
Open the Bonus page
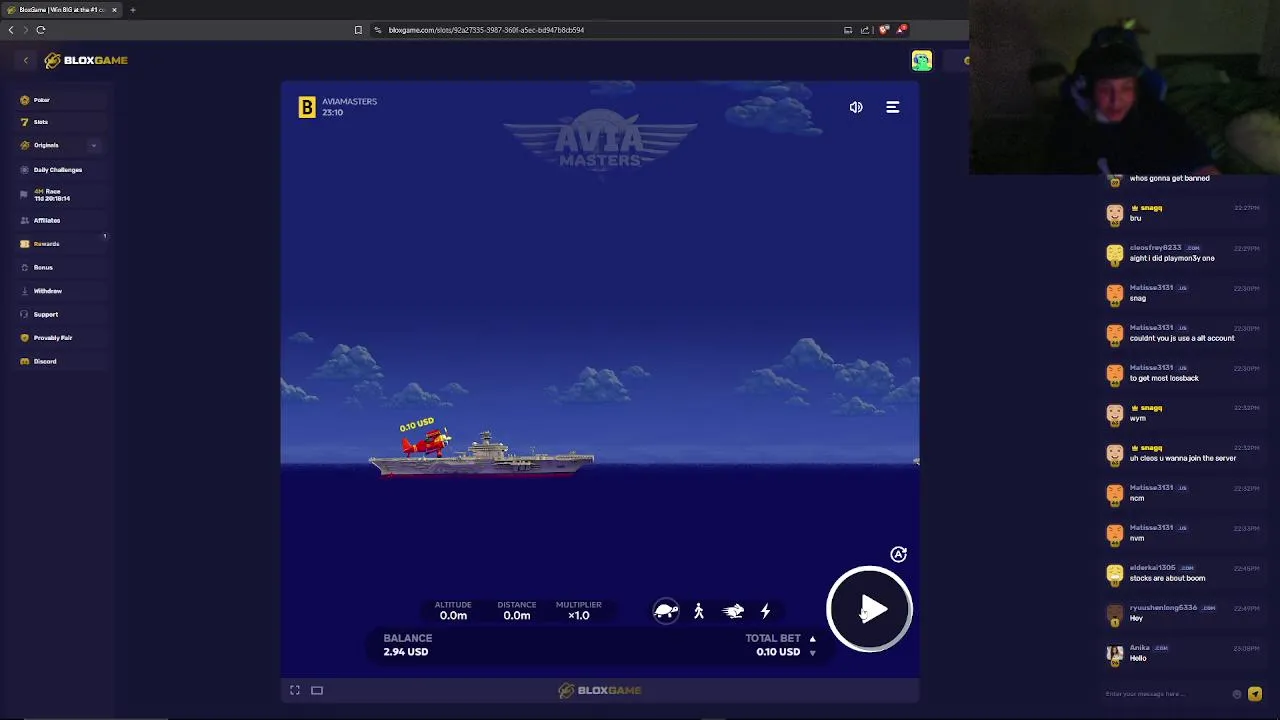pos(60,267)
